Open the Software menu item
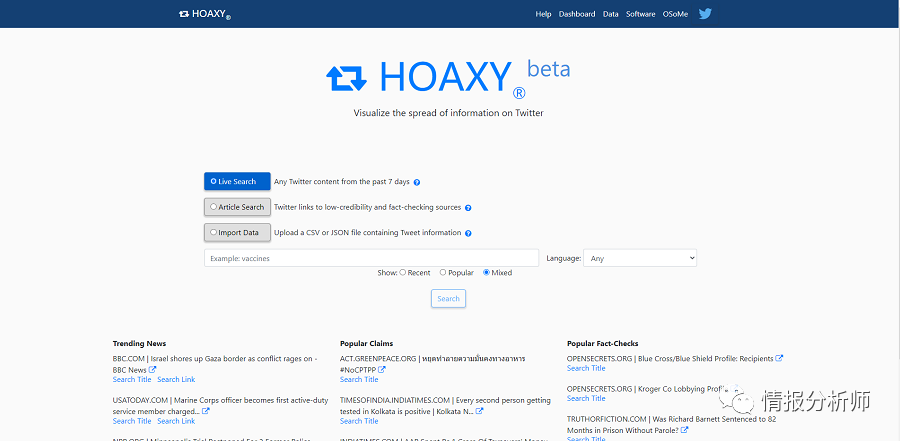900x441 pixels. 641,14
